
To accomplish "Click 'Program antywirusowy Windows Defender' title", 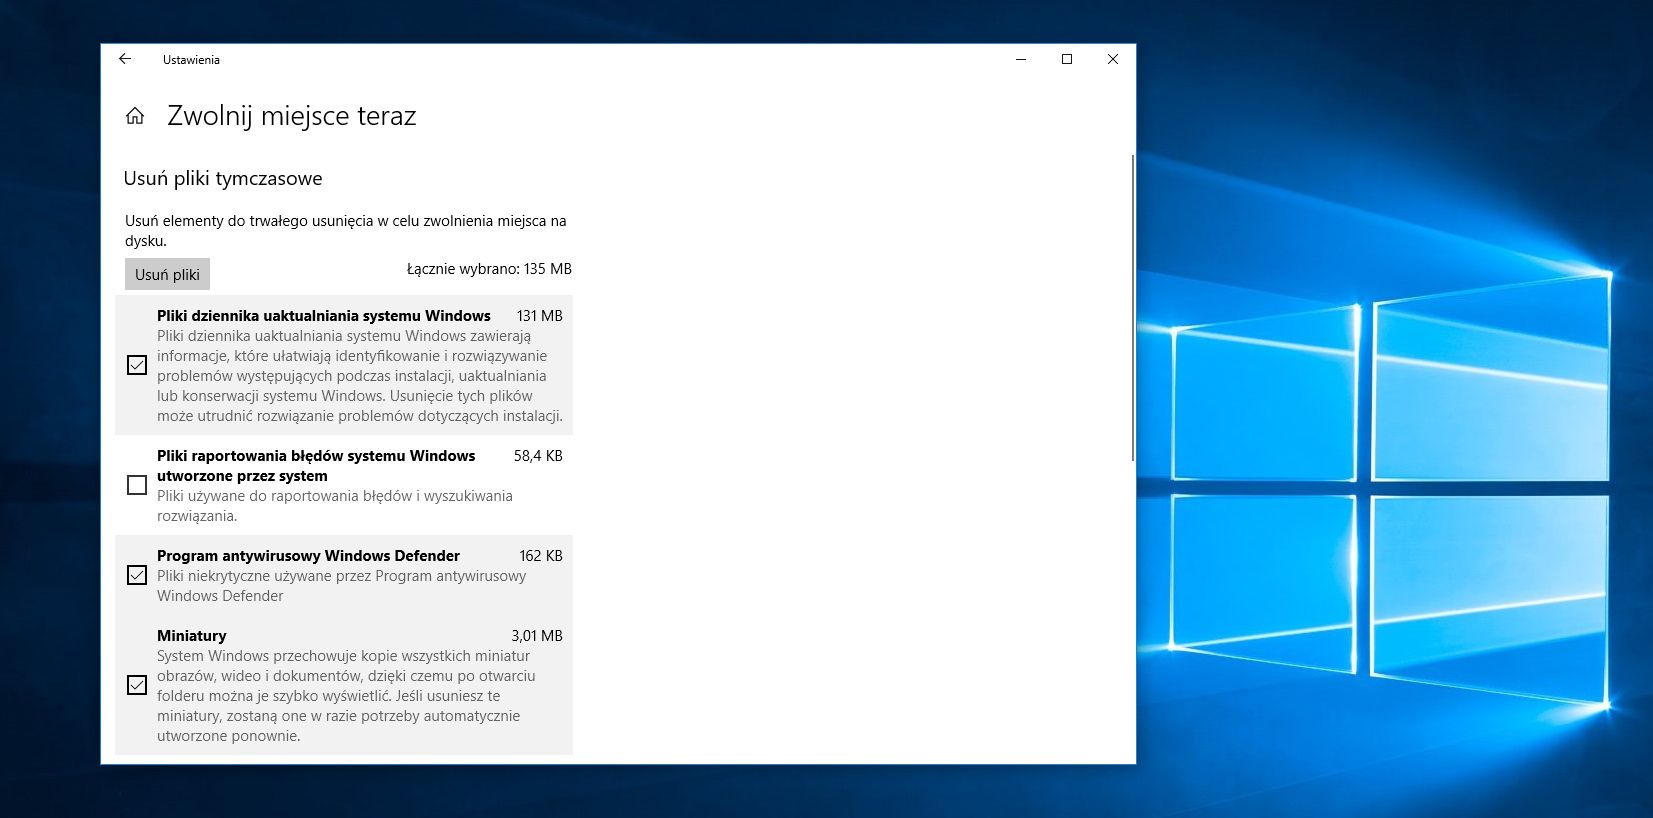I will point(308,556).
